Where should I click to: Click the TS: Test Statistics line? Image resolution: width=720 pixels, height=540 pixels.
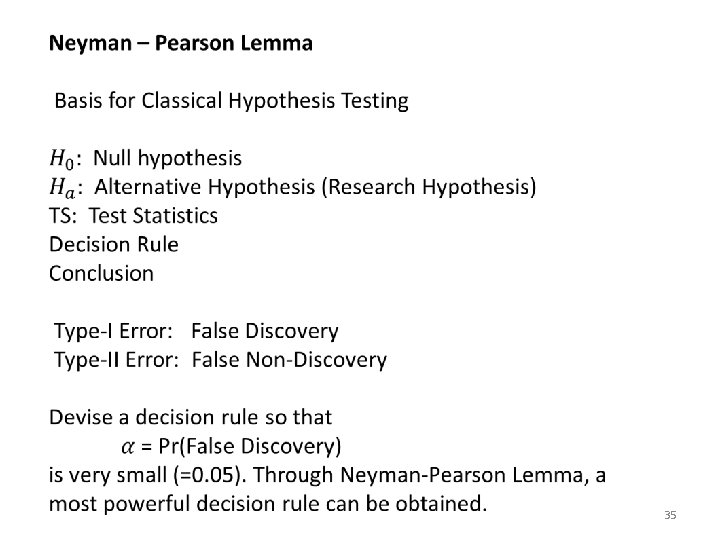[x=133, y=216]
